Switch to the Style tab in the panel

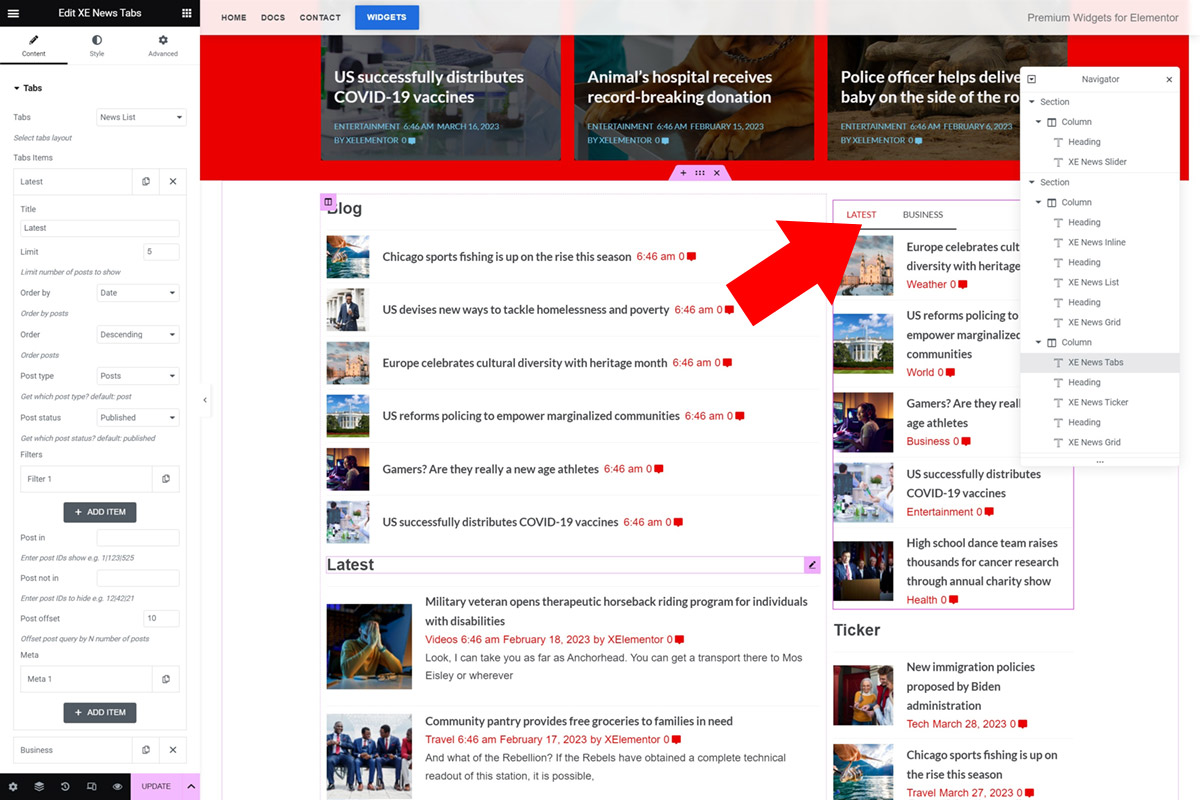(96, 44)
